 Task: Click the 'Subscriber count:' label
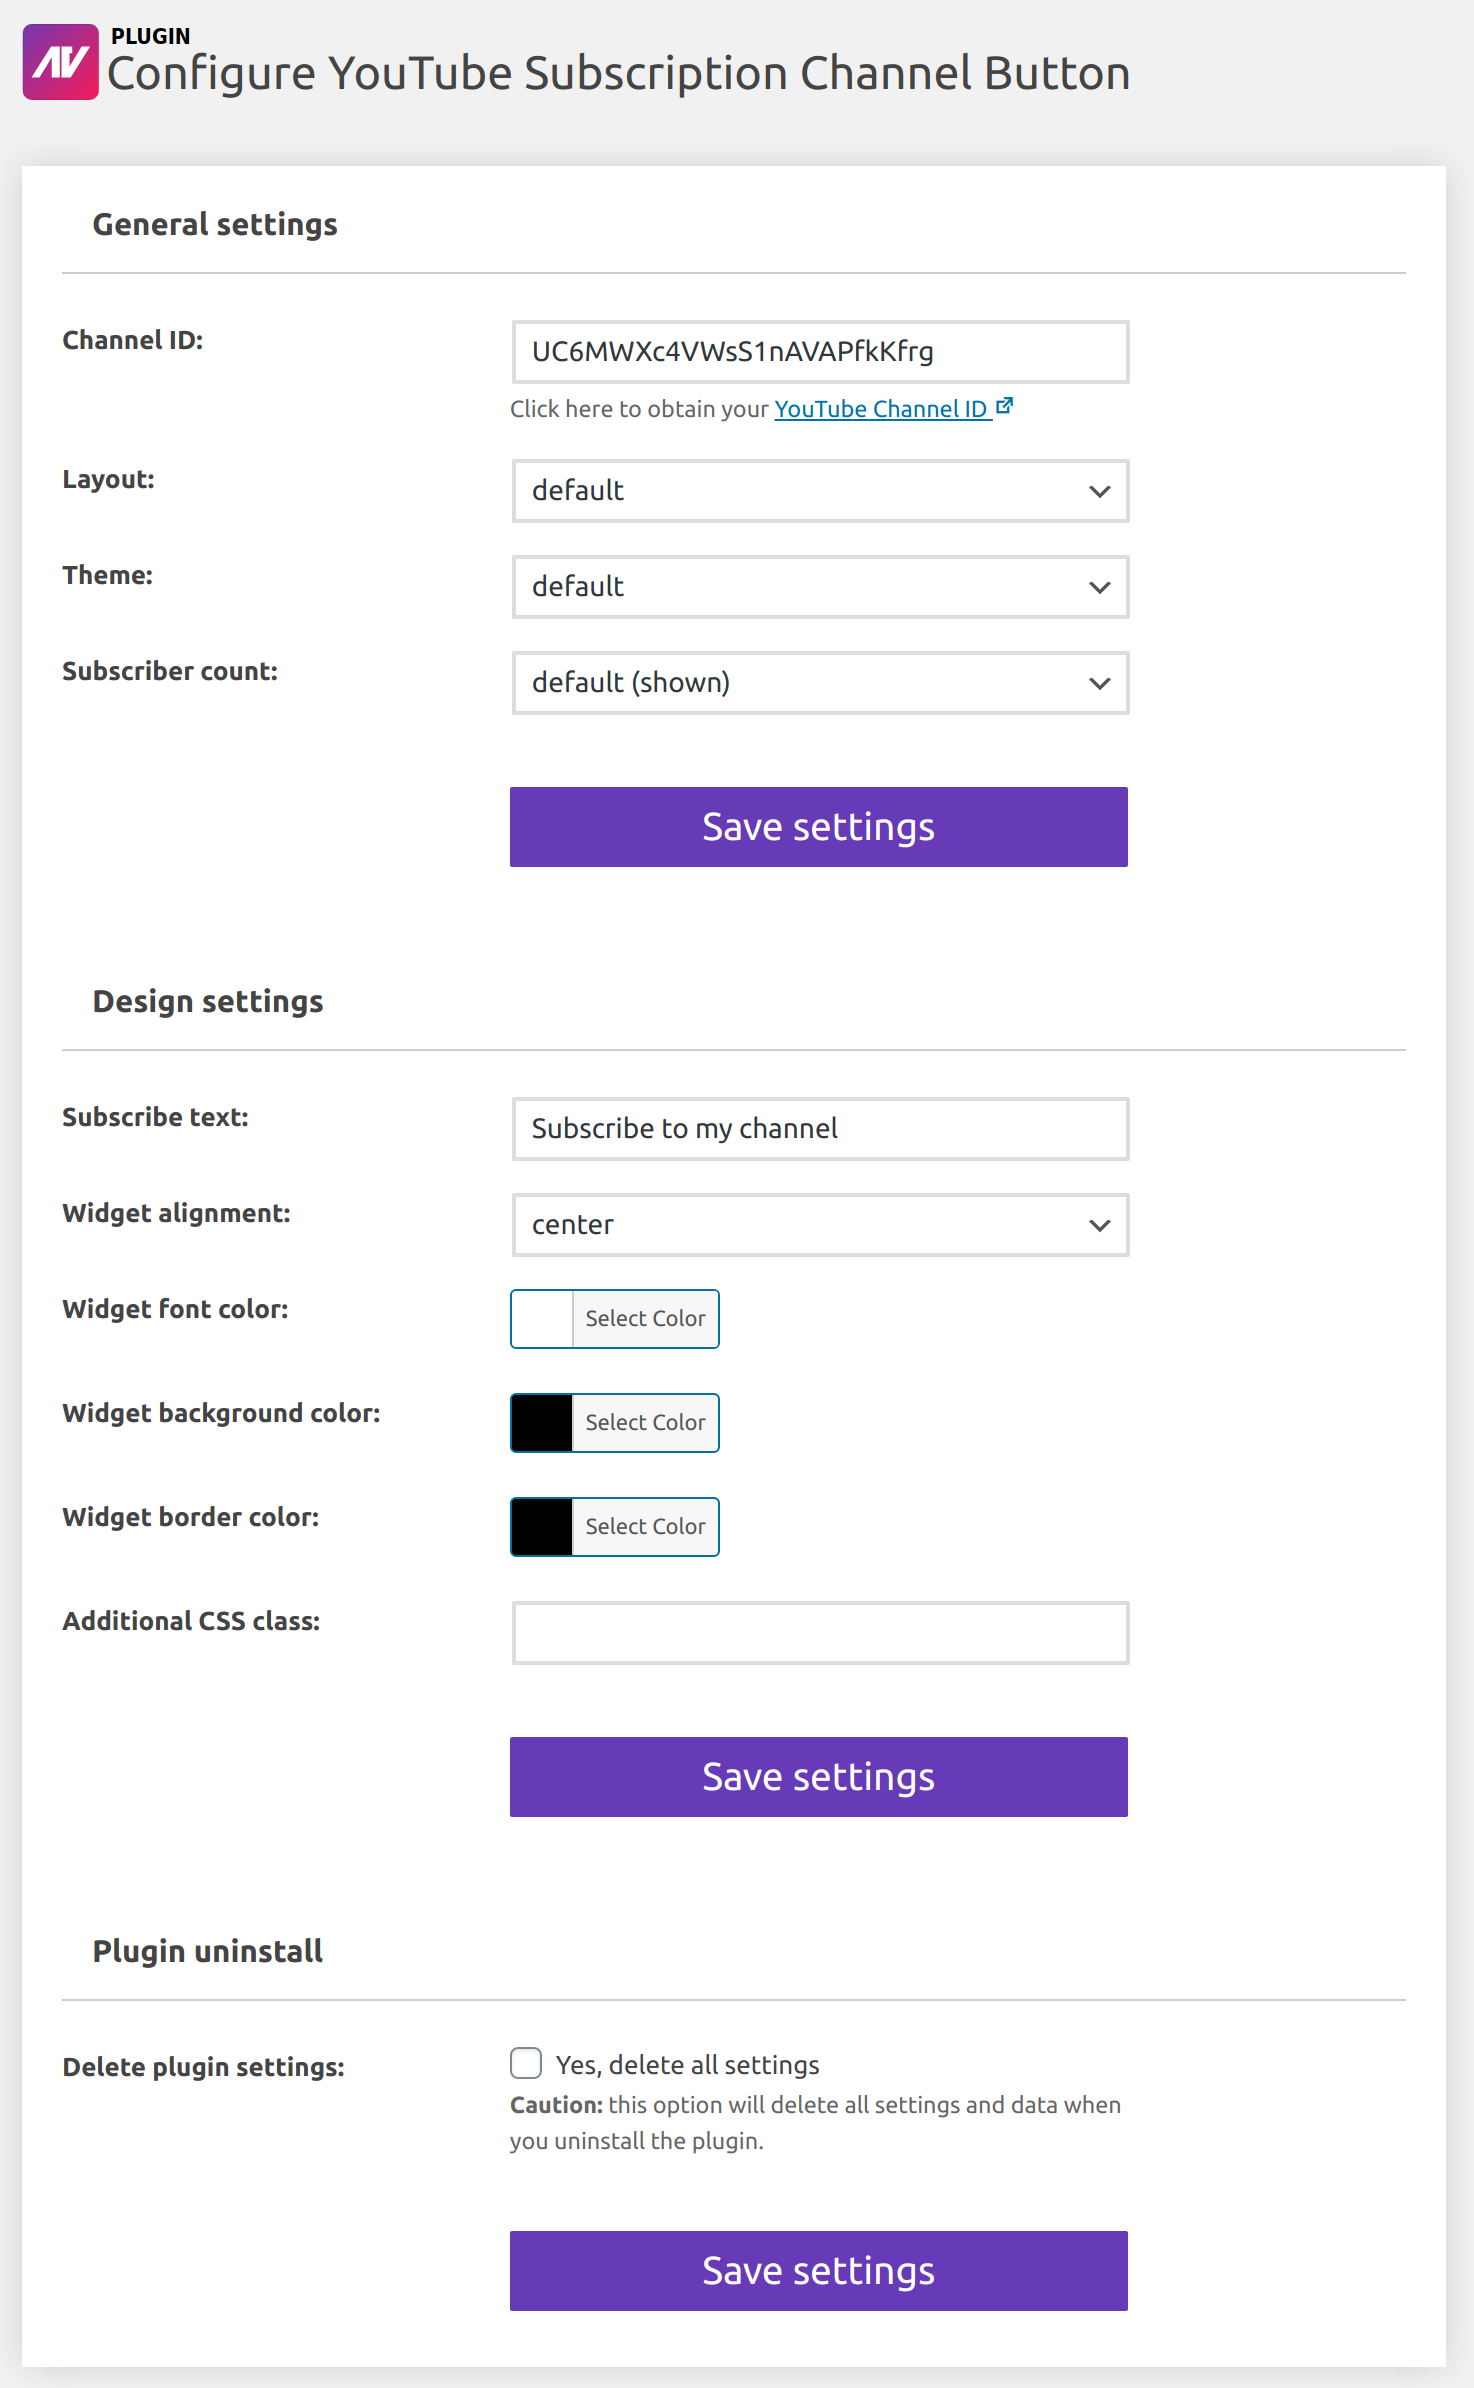click(x=170, y=671)
